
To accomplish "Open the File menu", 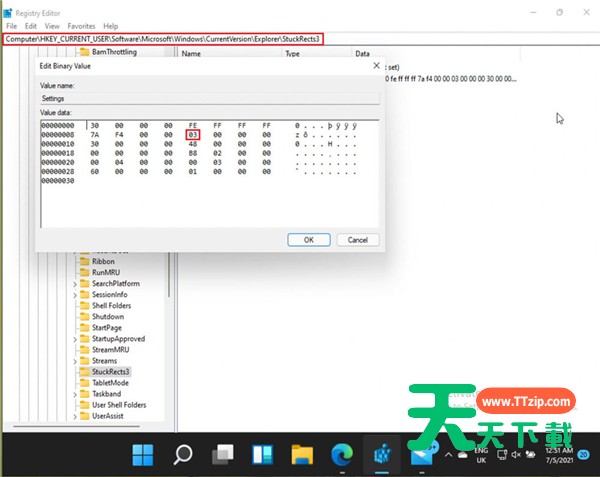I will click(11, 25).
